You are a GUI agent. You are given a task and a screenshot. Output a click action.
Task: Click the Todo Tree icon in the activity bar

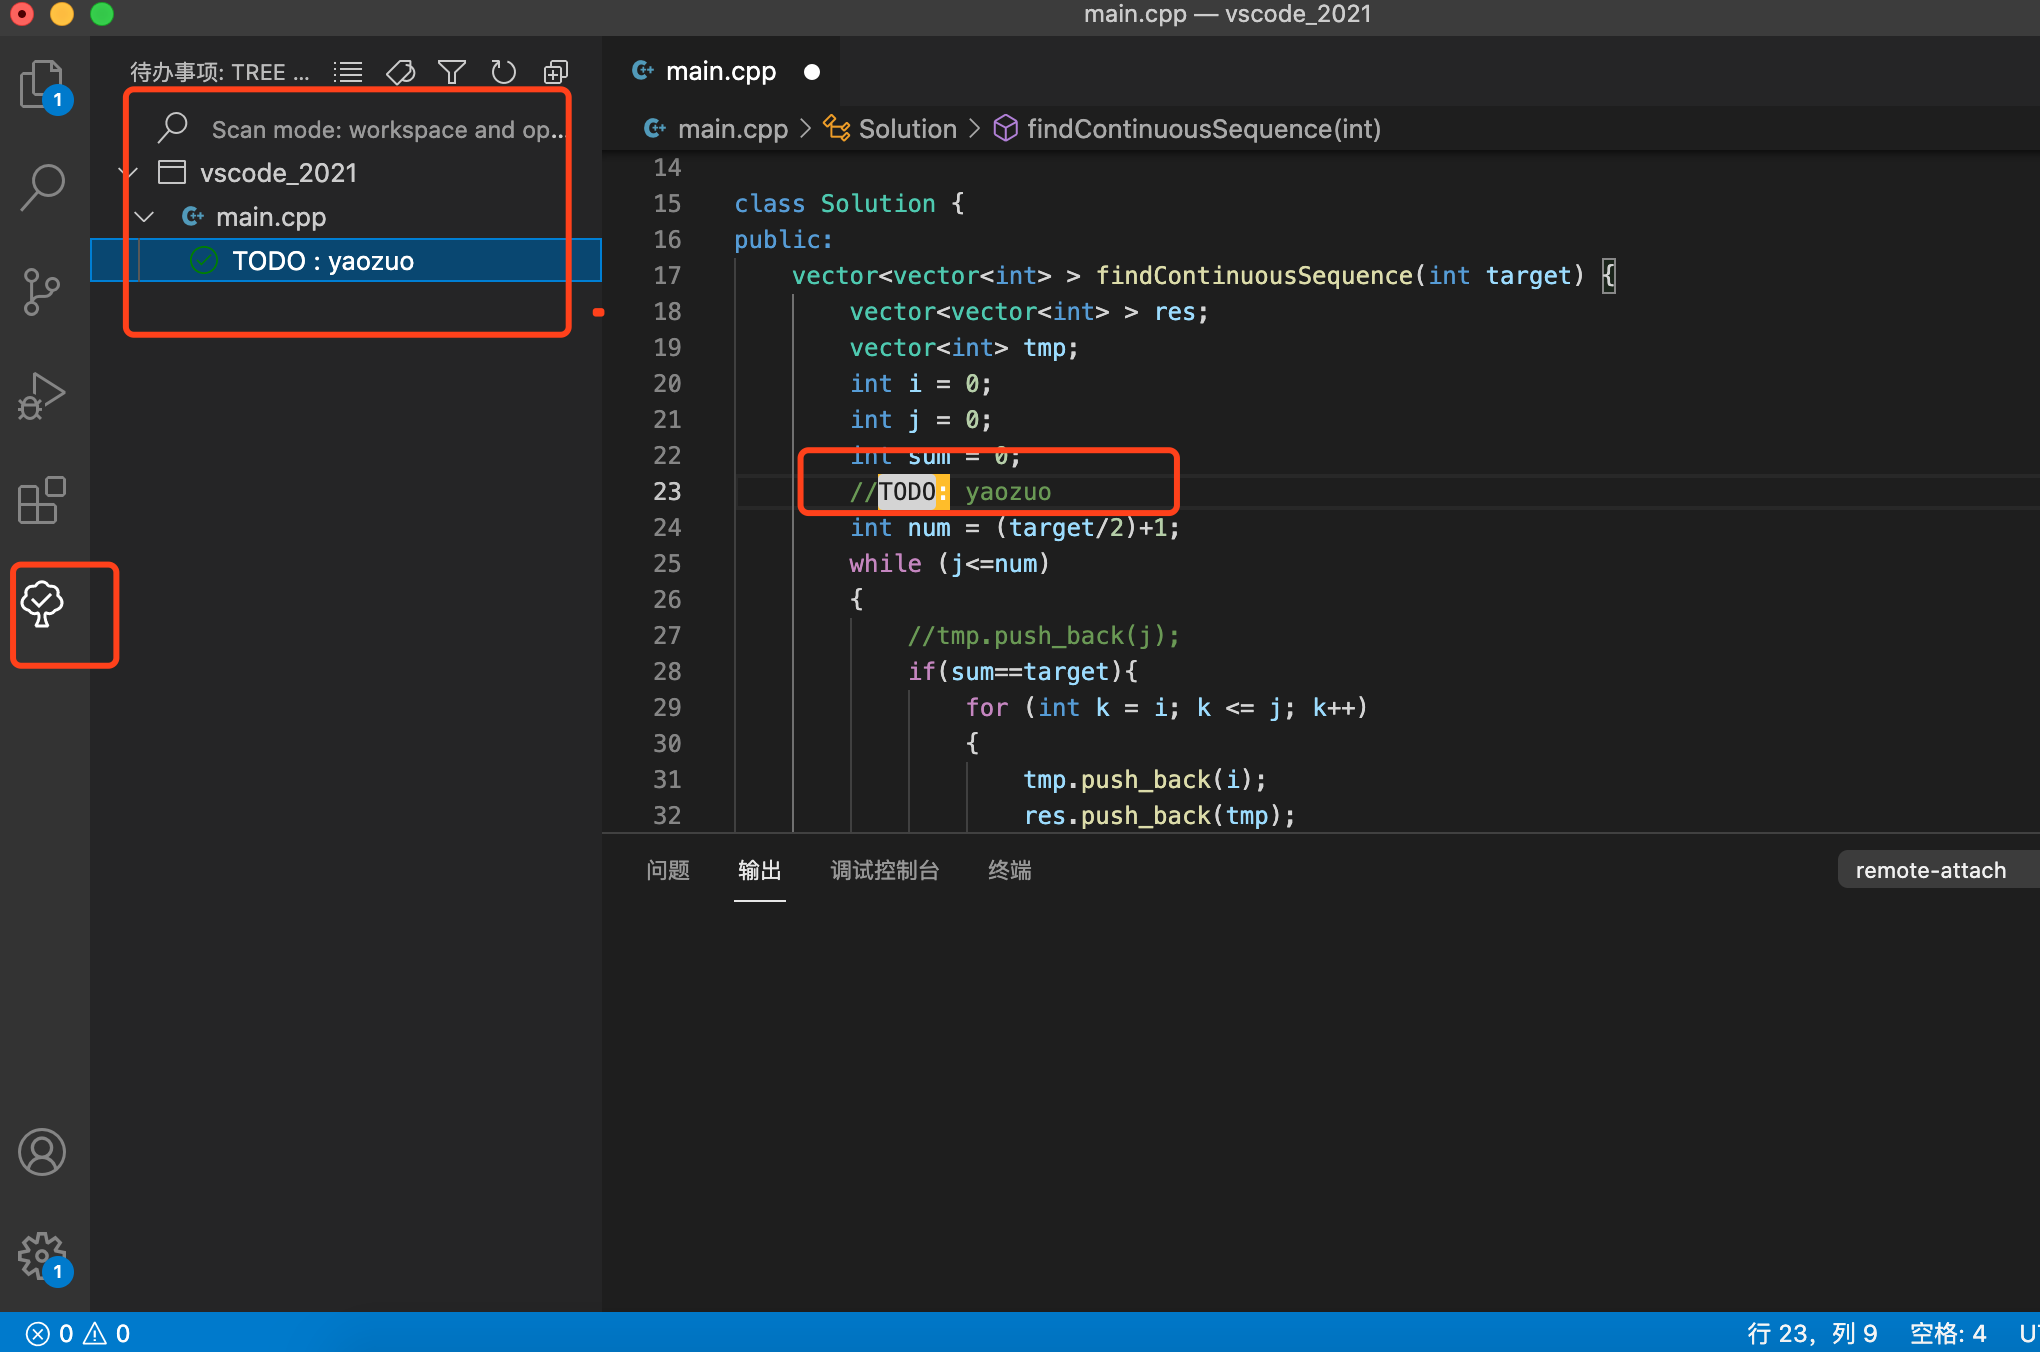click(42, 605)
